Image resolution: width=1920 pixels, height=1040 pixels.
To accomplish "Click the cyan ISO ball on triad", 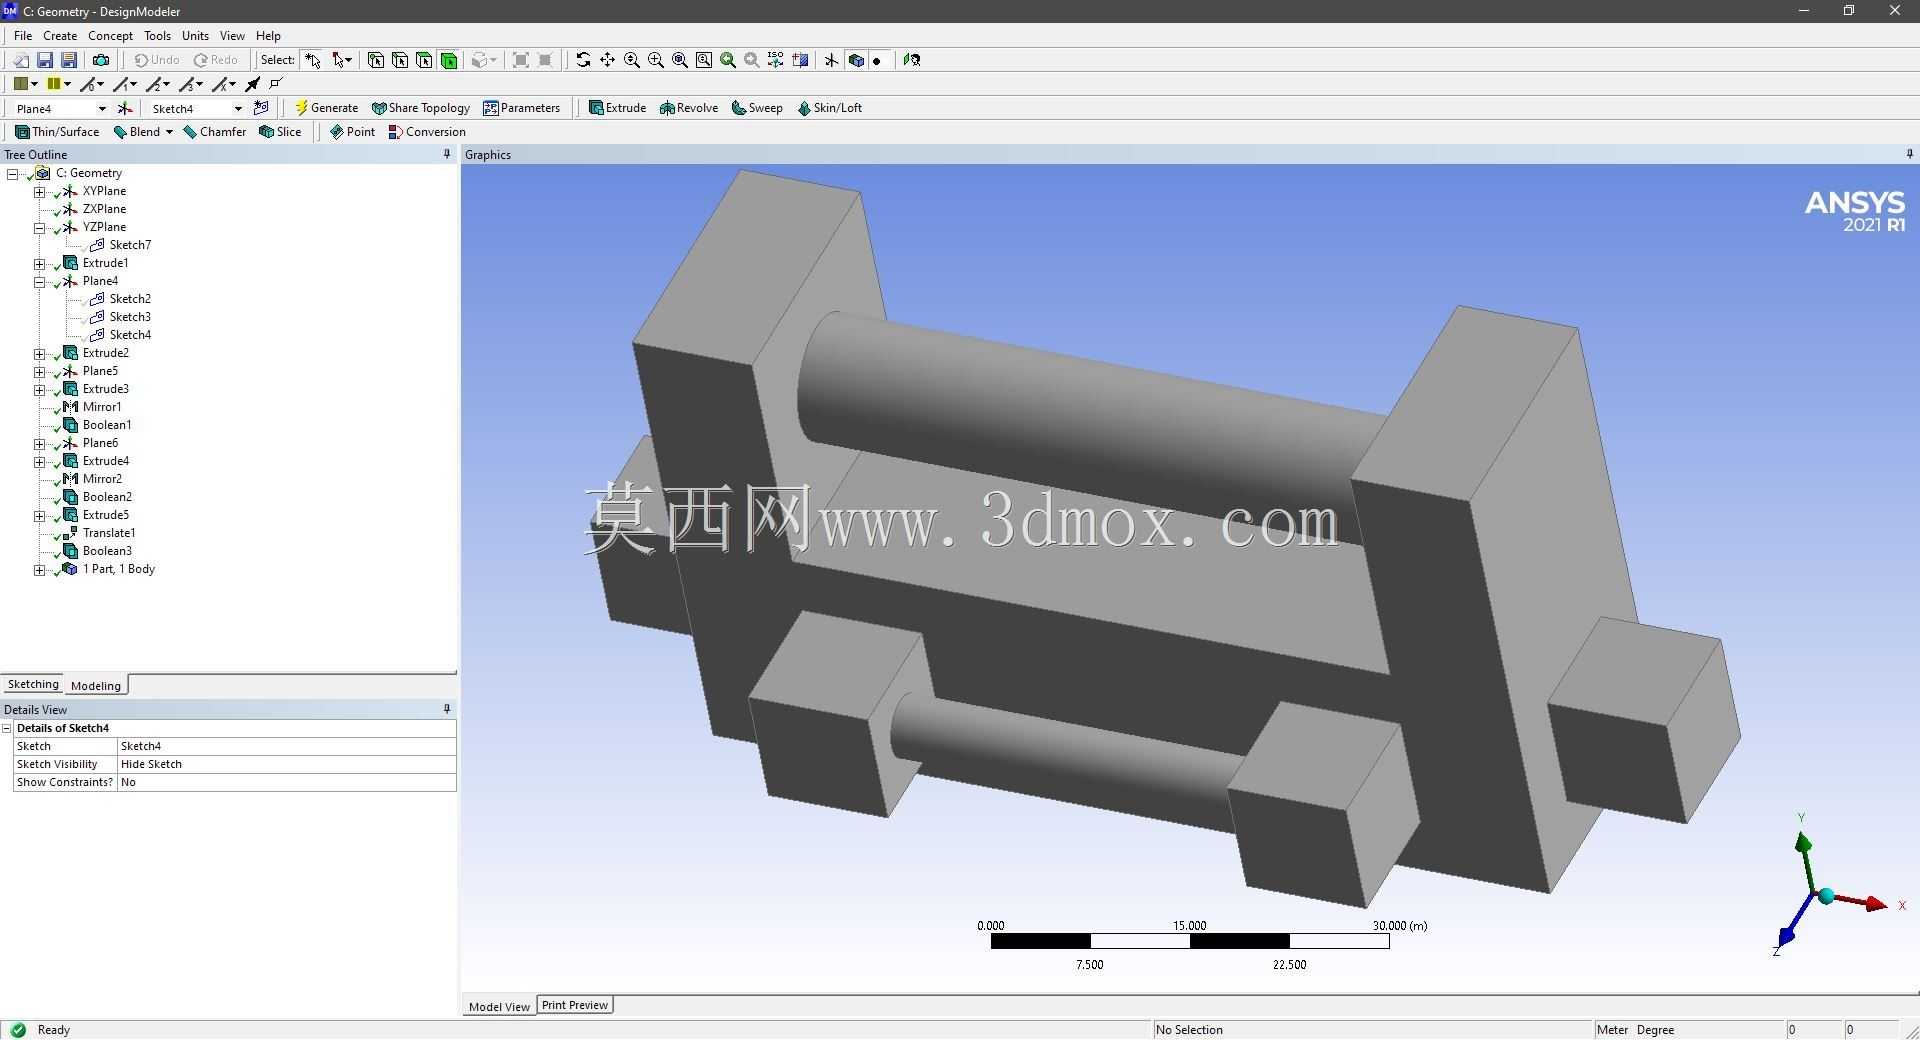I will pyautogui.click(x=1826, y=896).
